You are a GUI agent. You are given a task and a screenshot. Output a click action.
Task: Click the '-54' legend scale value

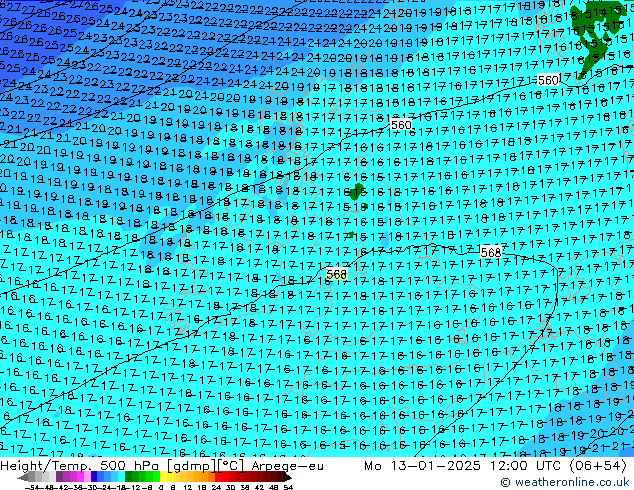click(31, 487)
